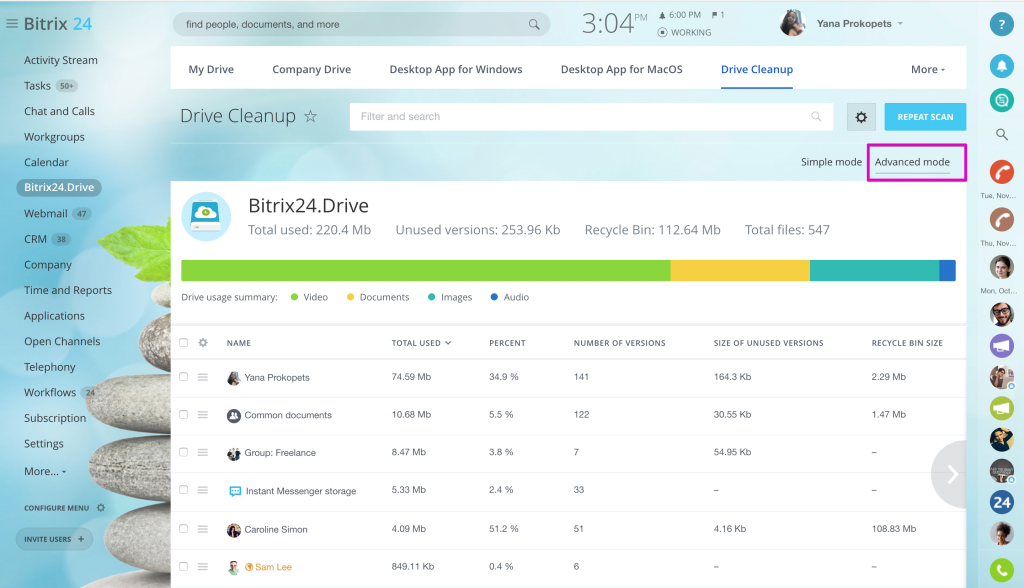Expand the More dropdown in the top tab bar
Screen dimensions: 1024x588
click(x=928, y=69)
